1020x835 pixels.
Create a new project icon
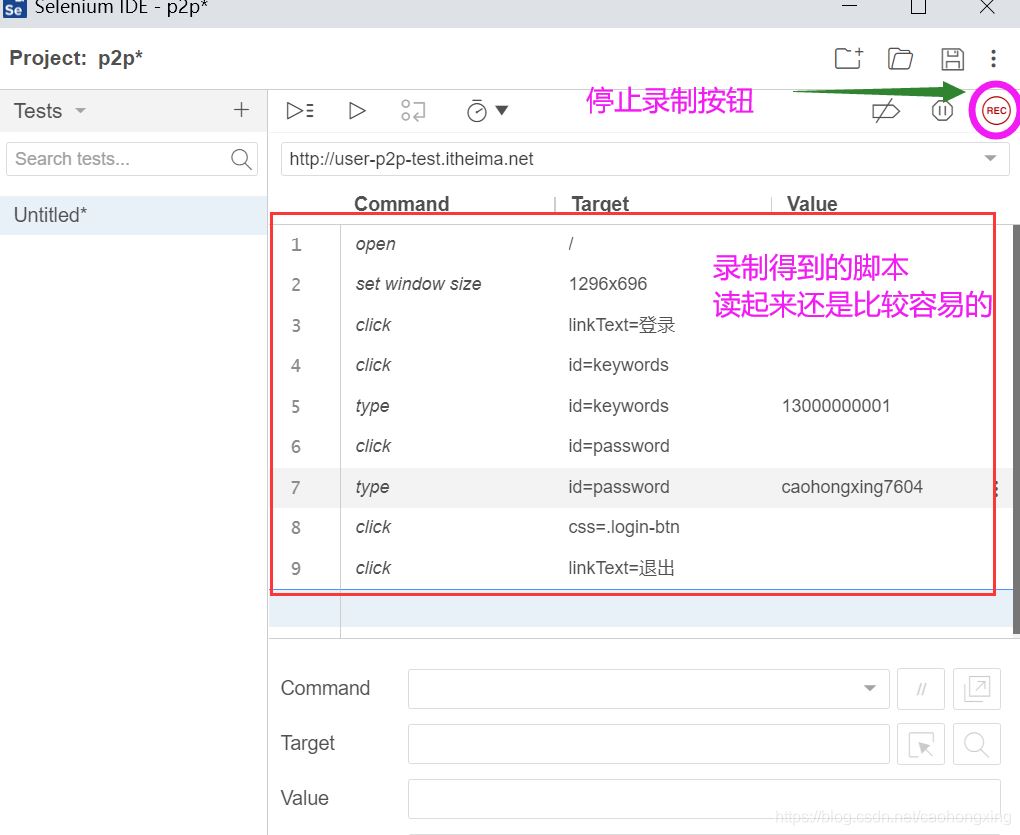point(848,59)
